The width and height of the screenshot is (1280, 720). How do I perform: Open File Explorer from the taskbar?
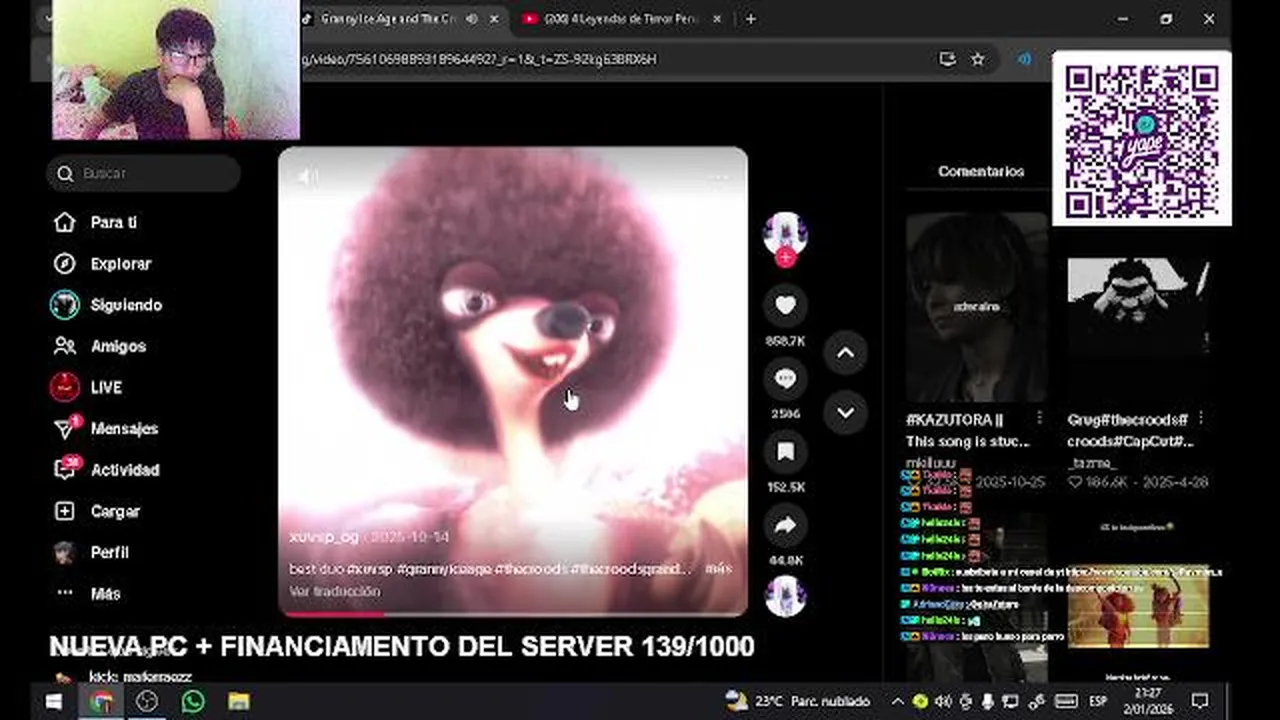239,701
